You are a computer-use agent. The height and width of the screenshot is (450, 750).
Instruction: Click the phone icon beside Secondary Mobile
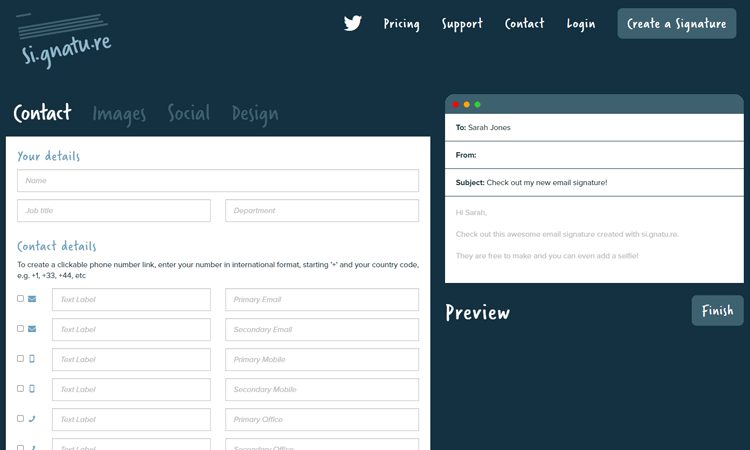pyautogui.click(x=32, y=389)
